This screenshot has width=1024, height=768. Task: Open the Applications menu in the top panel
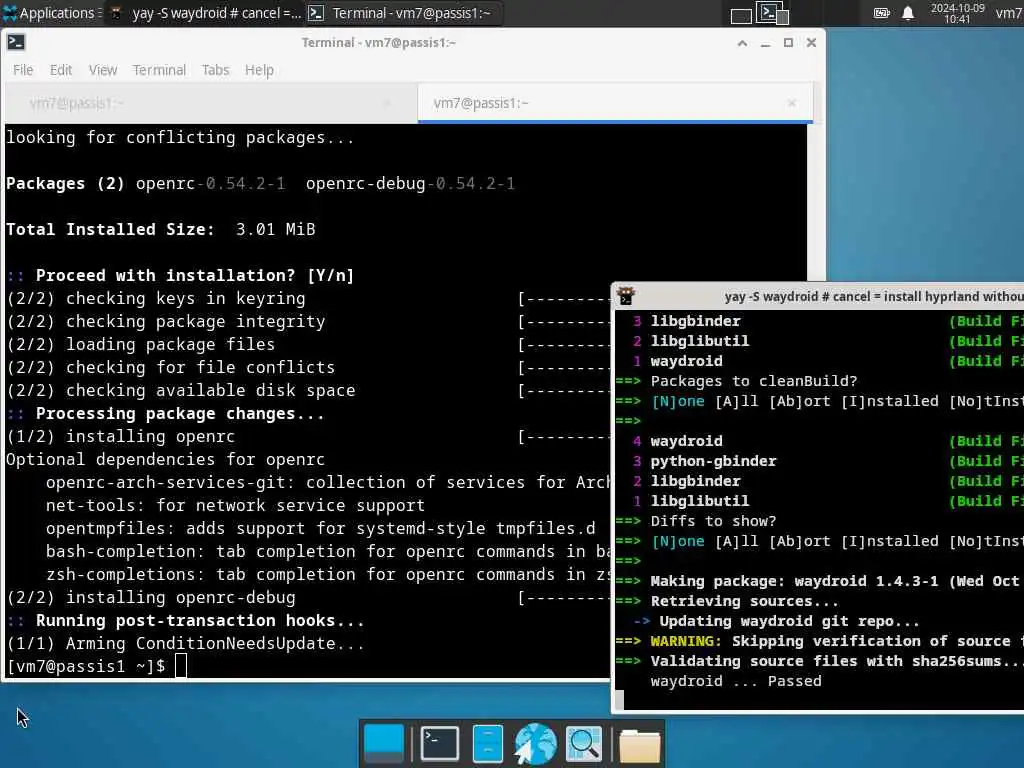tap(51, 13)
